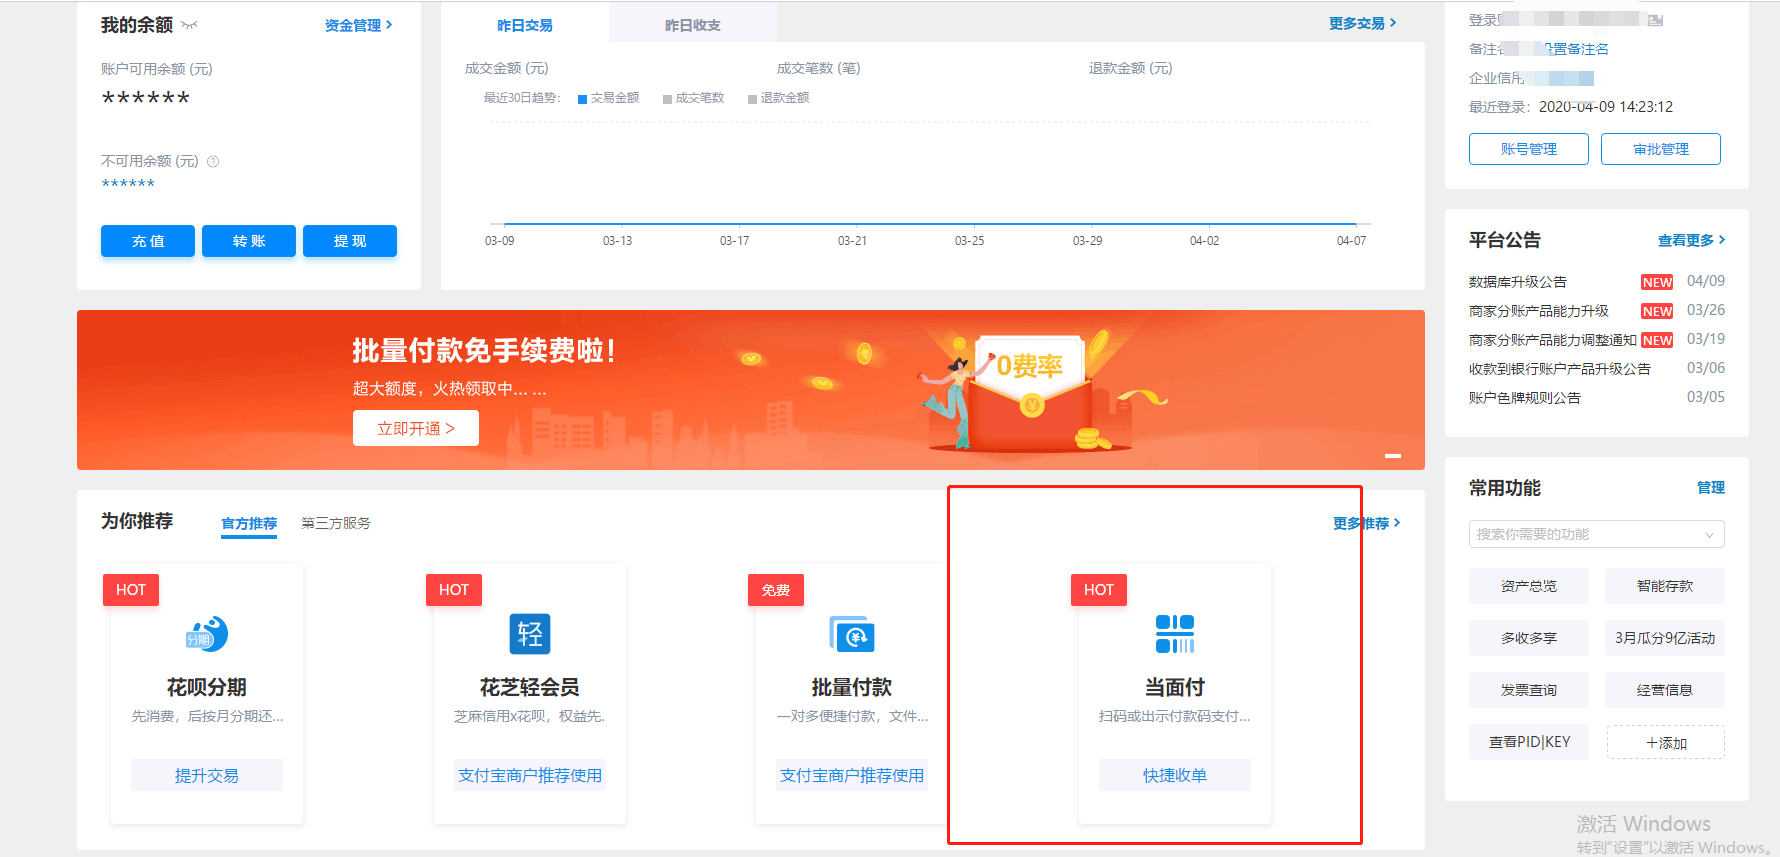The width and height of the screenshot is (1780, 857).
Task: Select the 第三方服务 tab
Action: 336,523
